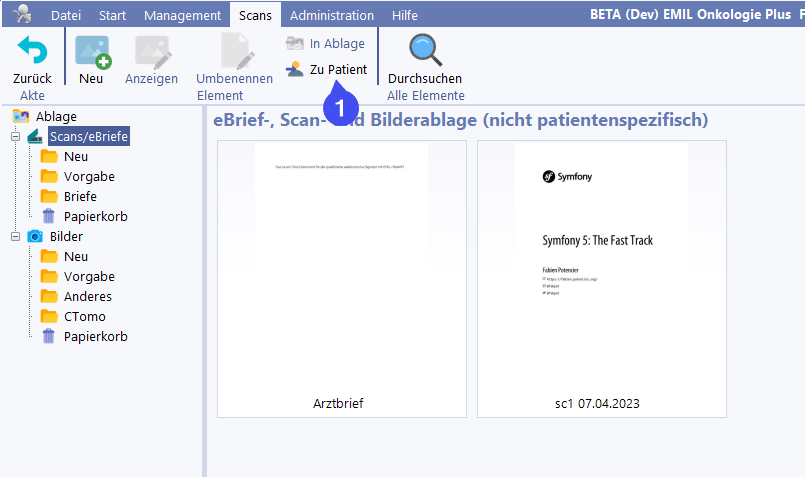
Task: Open the Papierkorb under Scans/eBriefe
Action: click(95, 216)
